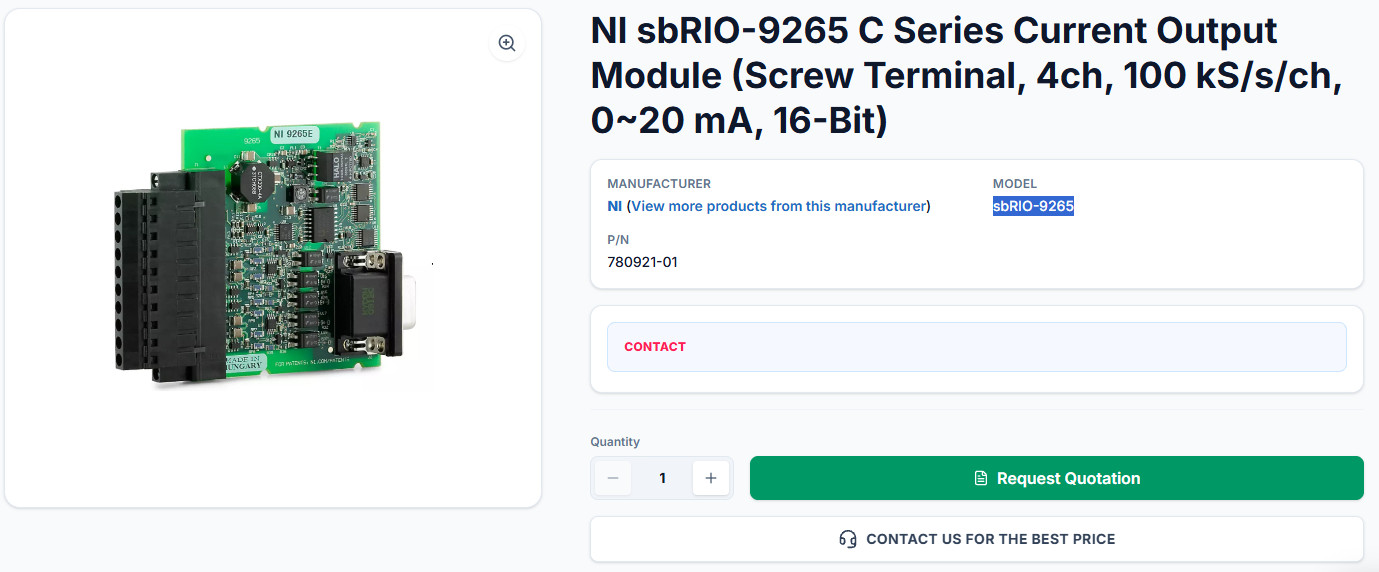Click the Quantity label above the stepper
The width and height of the screenshot is (1379, 572).
615,442
